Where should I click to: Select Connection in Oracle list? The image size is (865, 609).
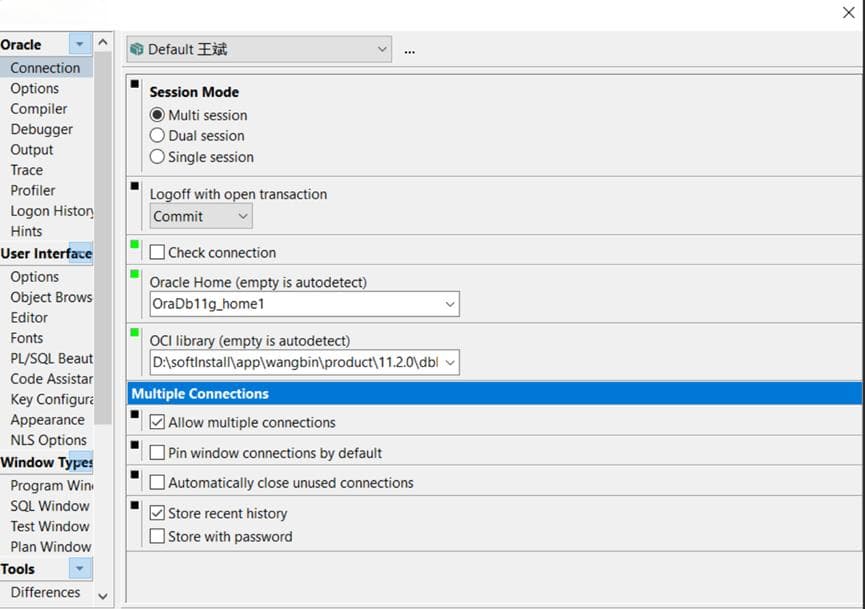(x=46, y=68)
